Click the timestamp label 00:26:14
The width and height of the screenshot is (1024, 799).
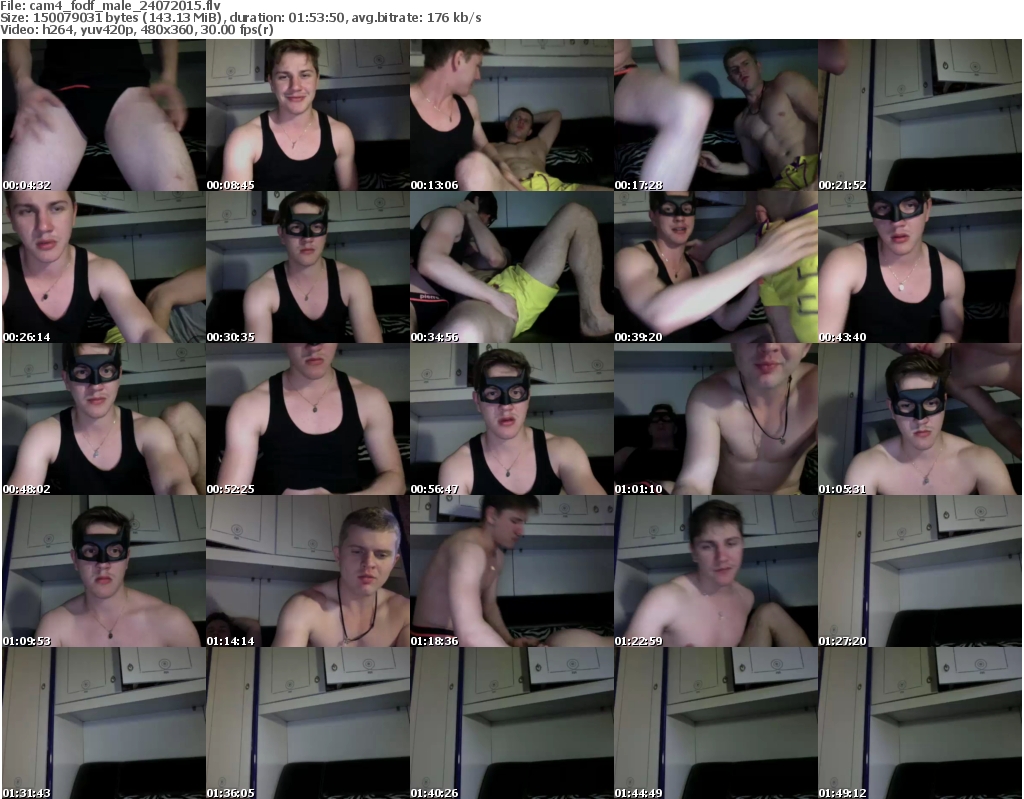click(x=26, y=337)
